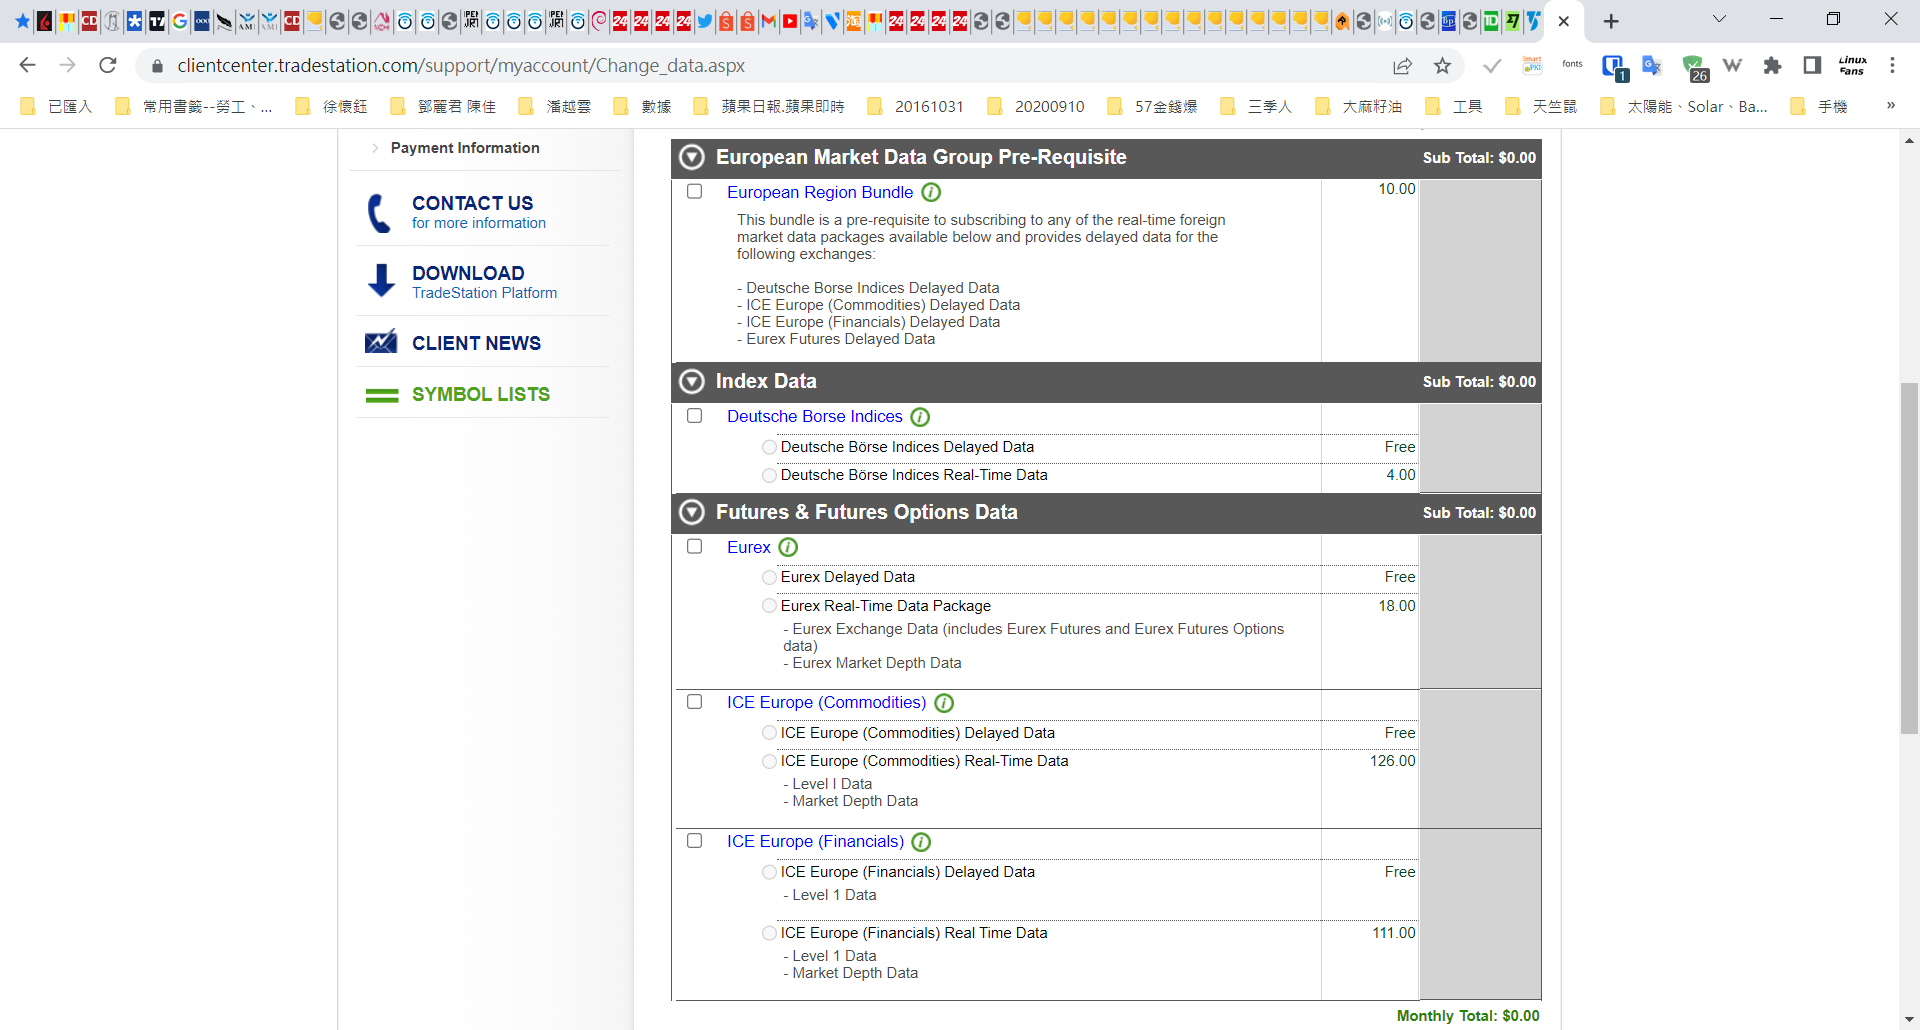Screen dimensions: 1920x1030
Task: Collapse European Market Data Group Pre-Requisite section
Action: [692, 157]
